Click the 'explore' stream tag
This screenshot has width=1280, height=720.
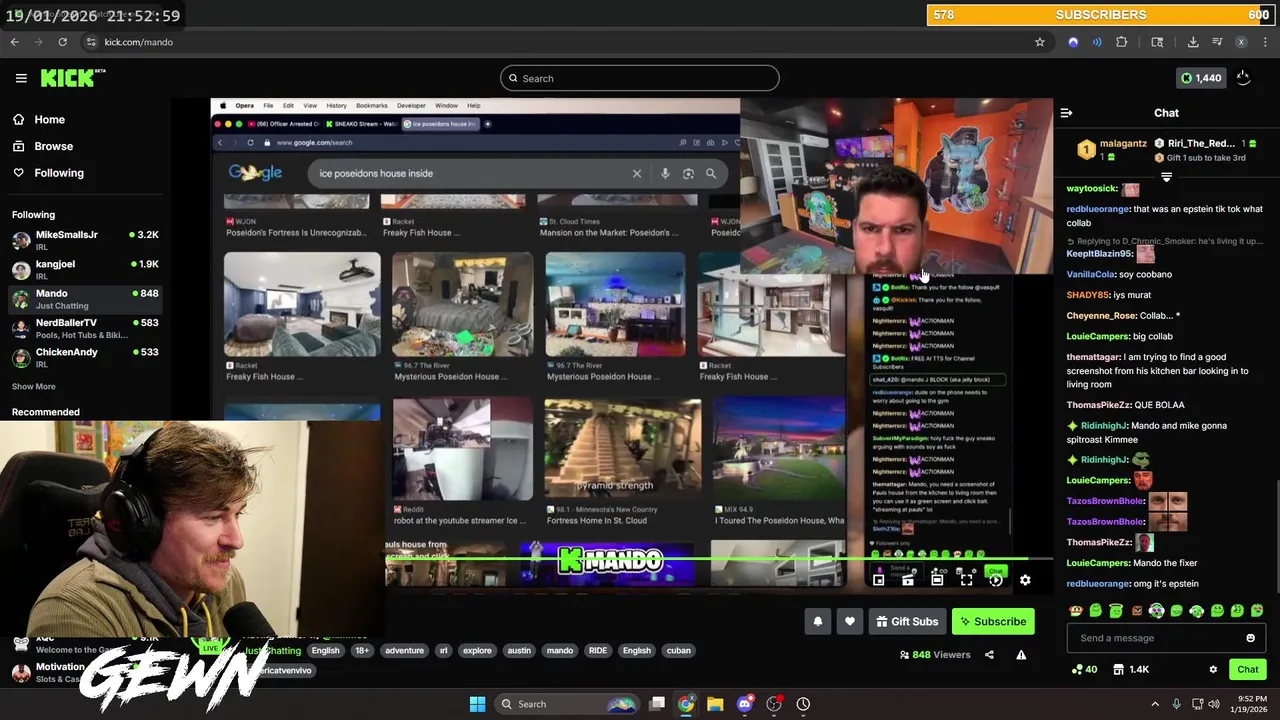(477, 650)
